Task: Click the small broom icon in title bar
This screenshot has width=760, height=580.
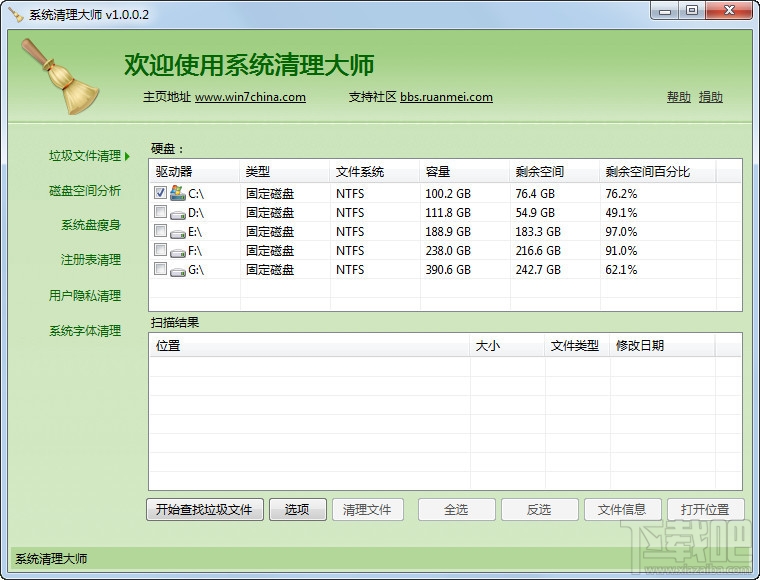Action: [16, 14]
